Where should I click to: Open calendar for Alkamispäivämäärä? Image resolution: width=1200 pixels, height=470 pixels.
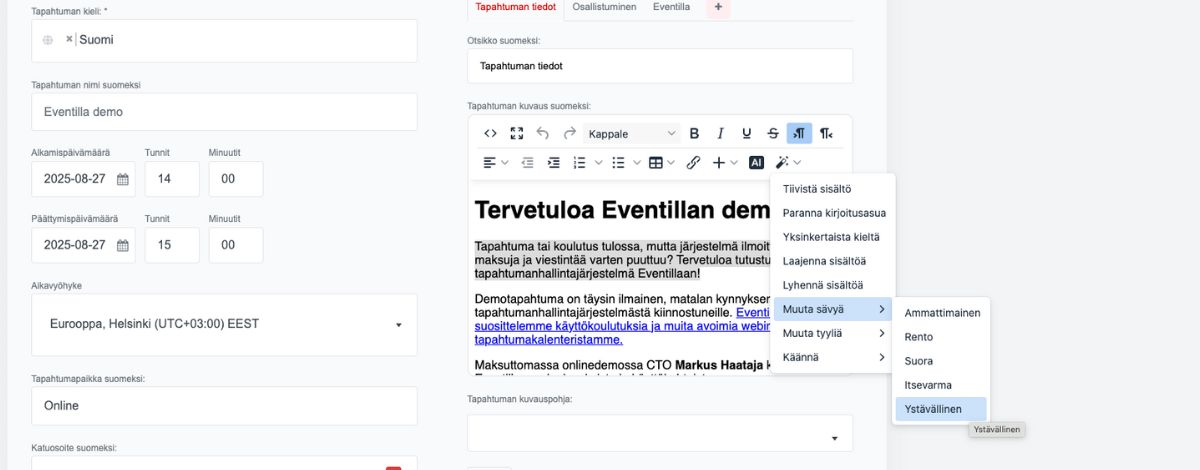123,180
